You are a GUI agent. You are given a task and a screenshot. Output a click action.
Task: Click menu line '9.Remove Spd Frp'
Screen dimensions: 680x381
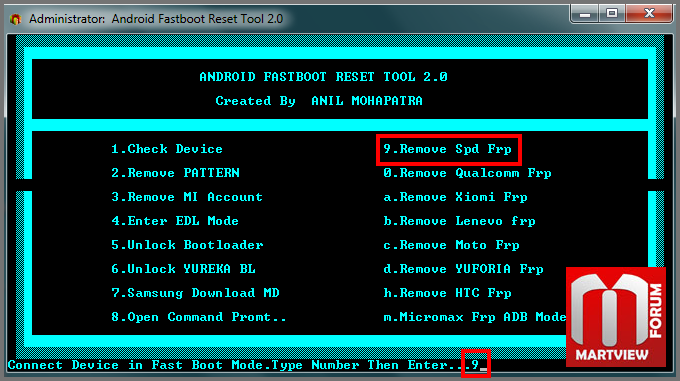[x=447, y=149]
